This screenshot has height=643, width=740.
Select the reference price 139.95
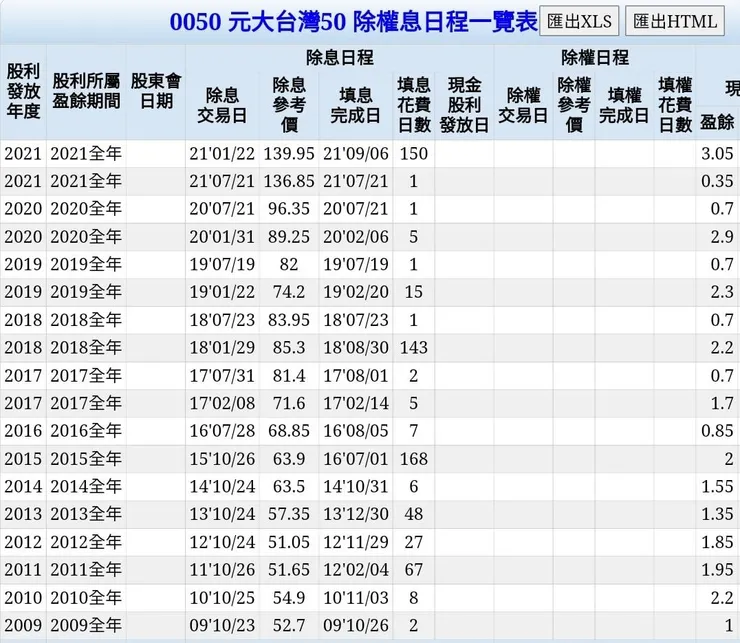(x=289, y=154)
